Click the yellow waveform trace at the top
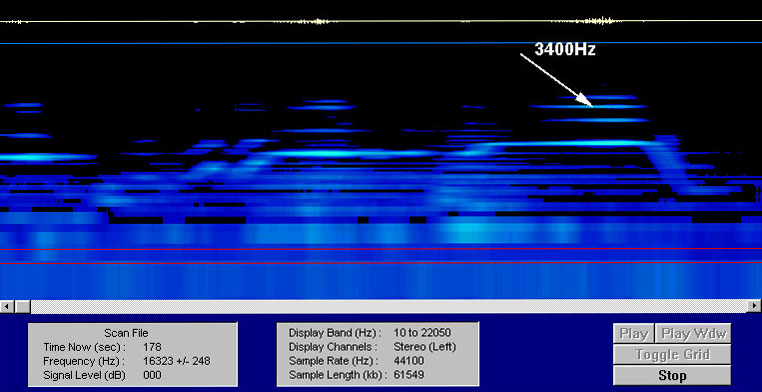Viewport: 762px width, 392px height. point(381,21)
